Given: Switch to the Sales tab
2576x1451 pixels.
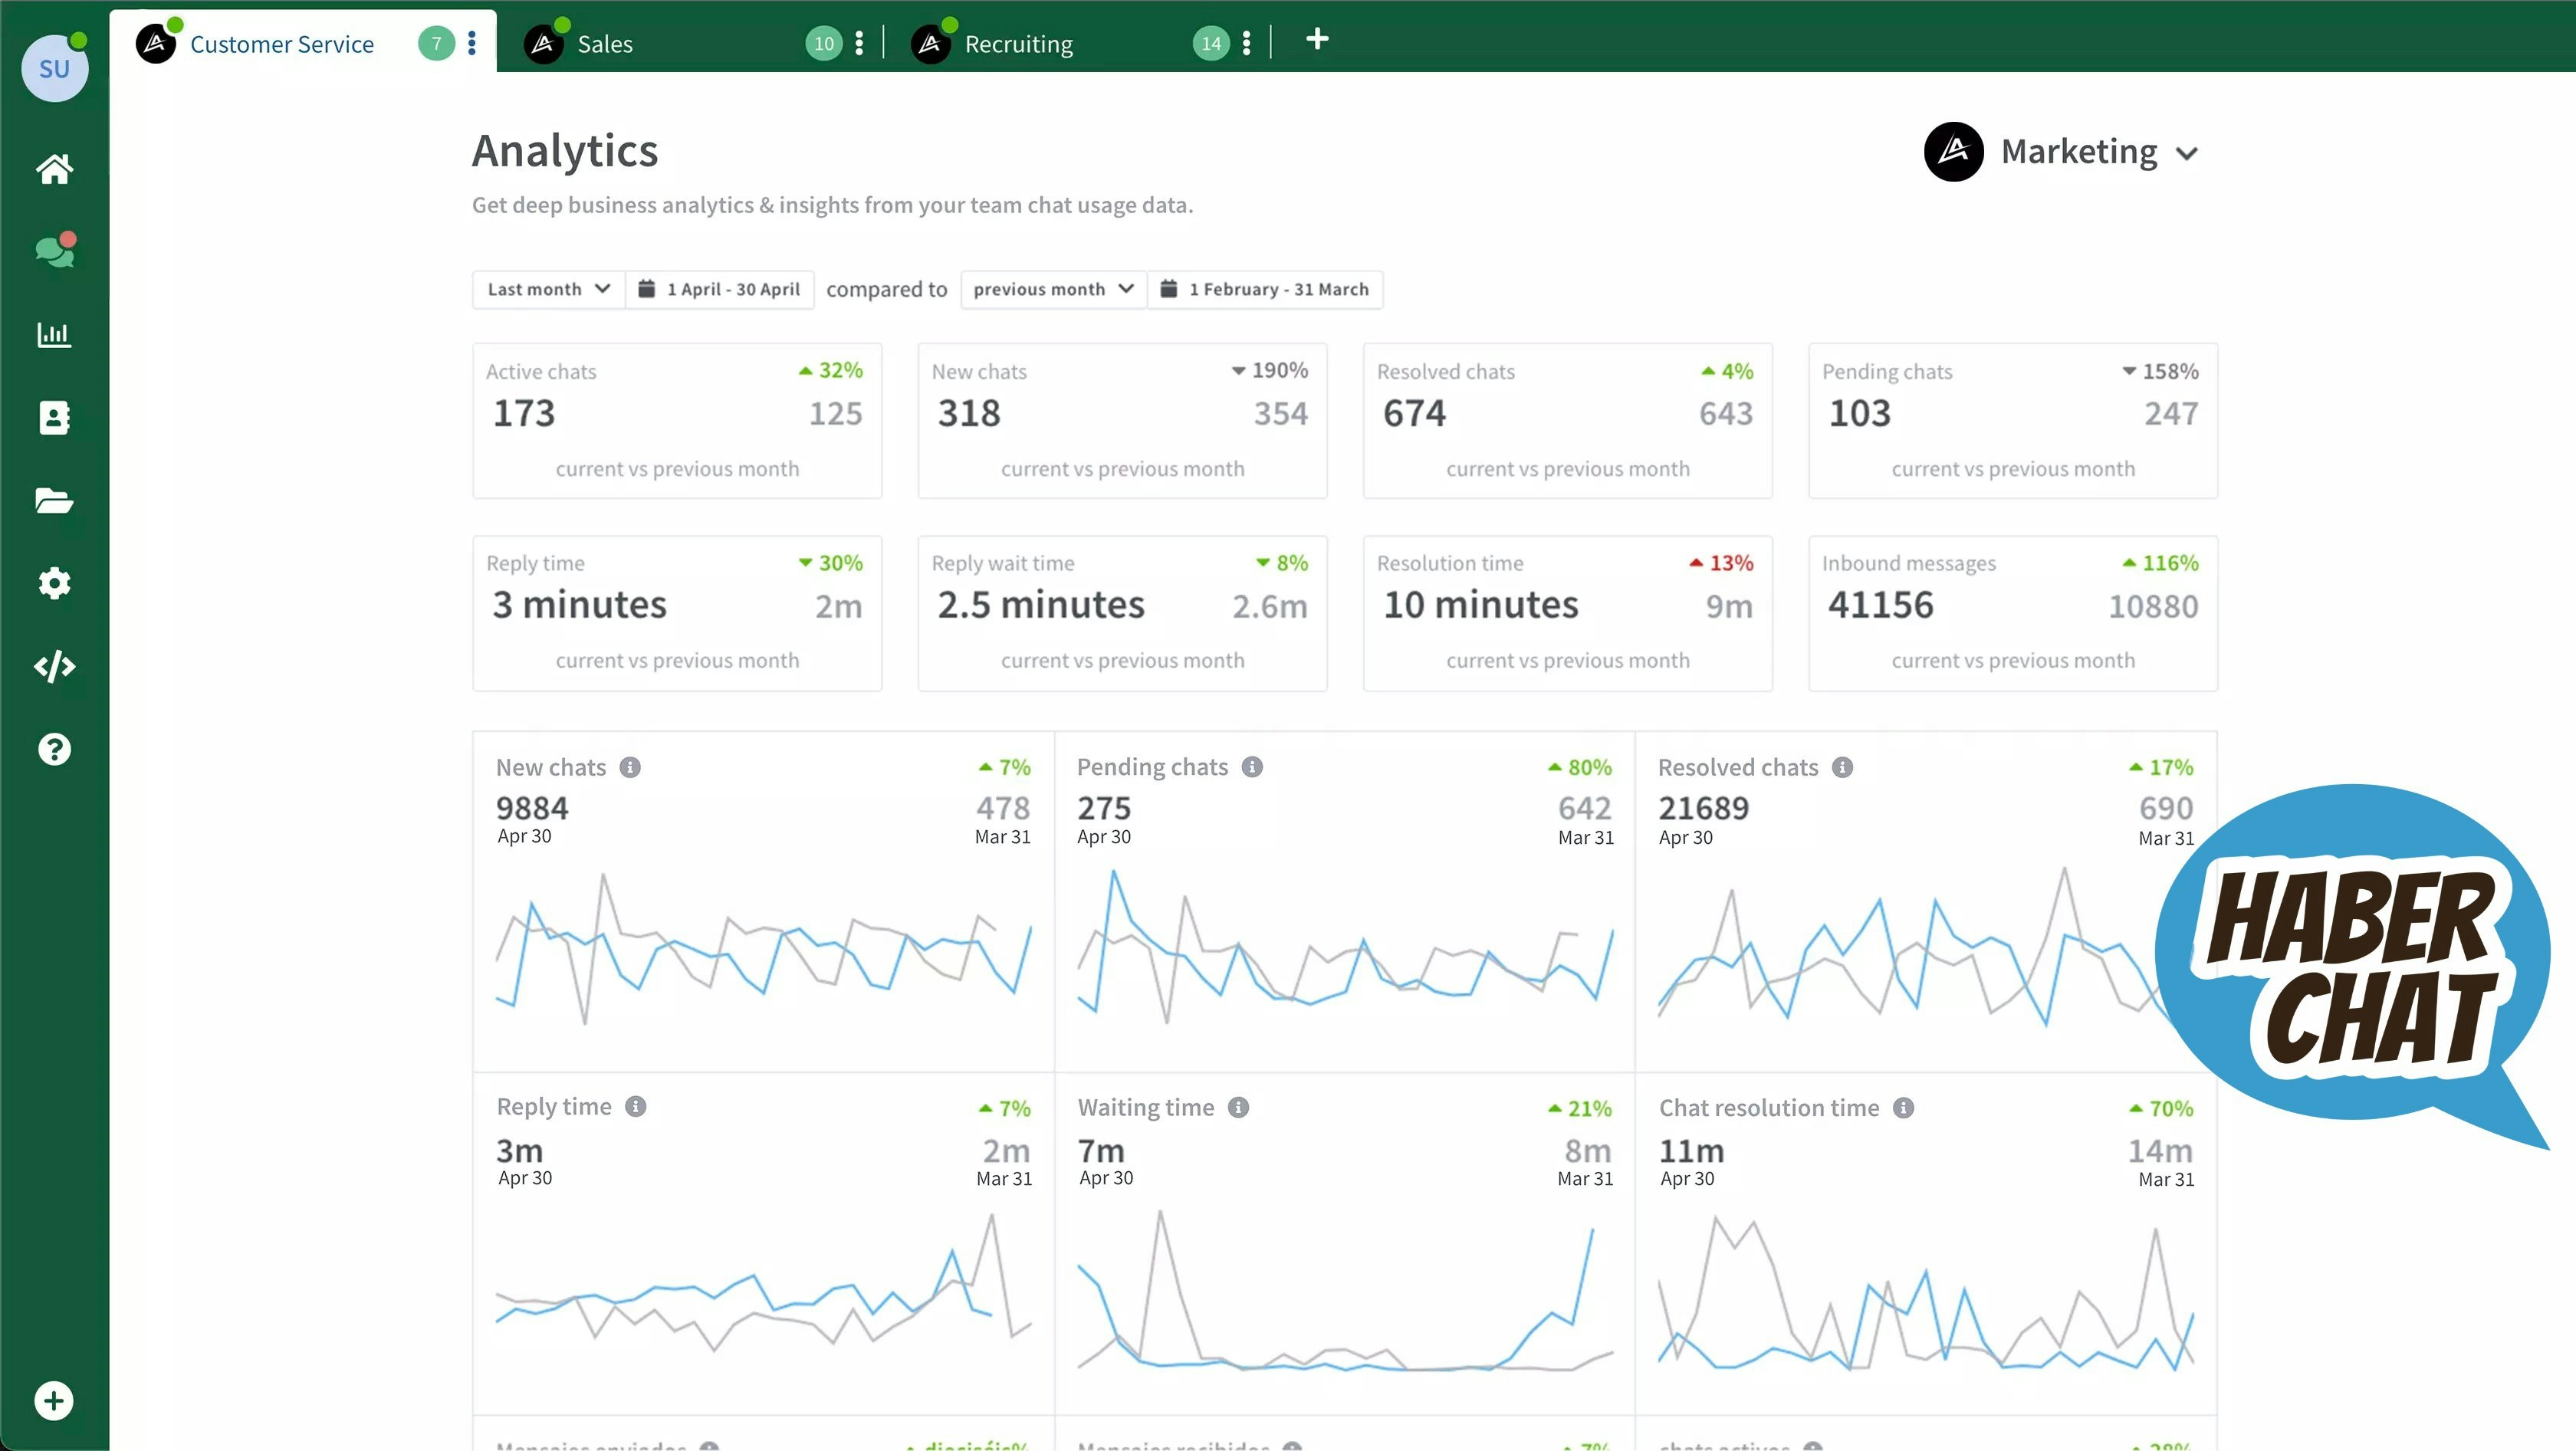Looking at the screenshot, I should 604,44.
